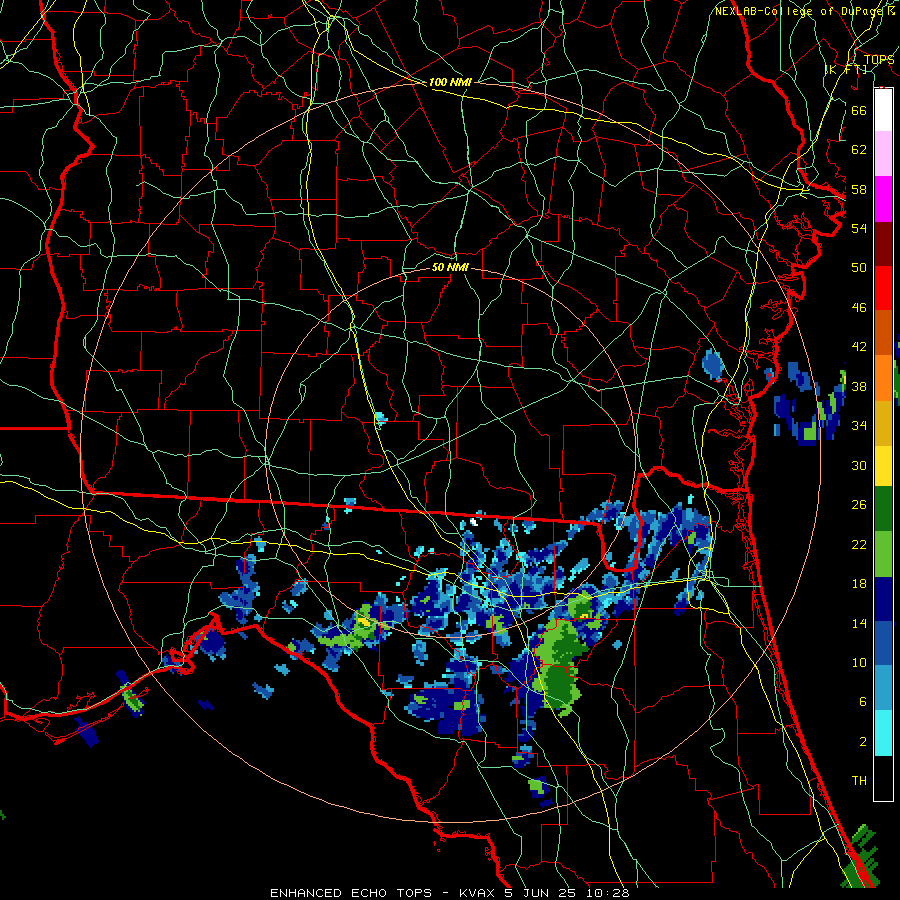Click the "5 JUN 25" date text
The image size is (900, 900).
coord(542,893)
